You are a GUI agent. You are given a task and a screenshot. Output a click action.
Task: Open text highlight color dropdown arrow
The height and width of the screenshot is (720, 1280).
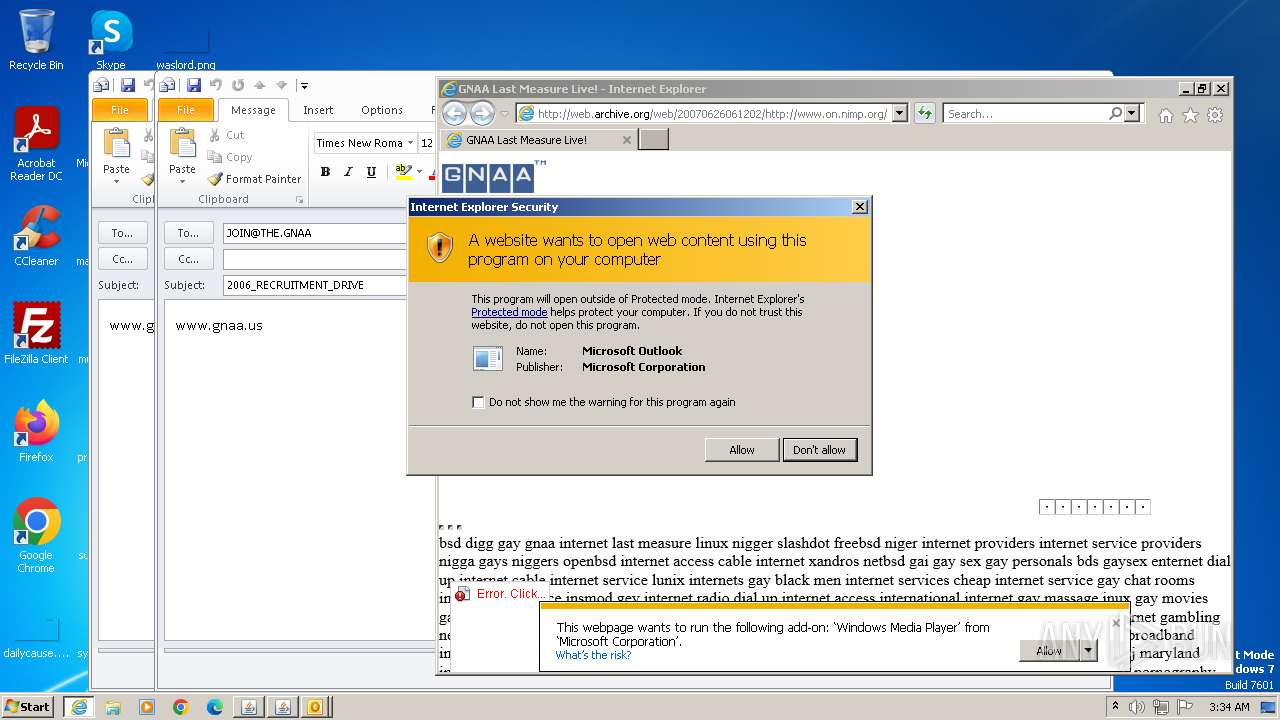tap(419, 172)
